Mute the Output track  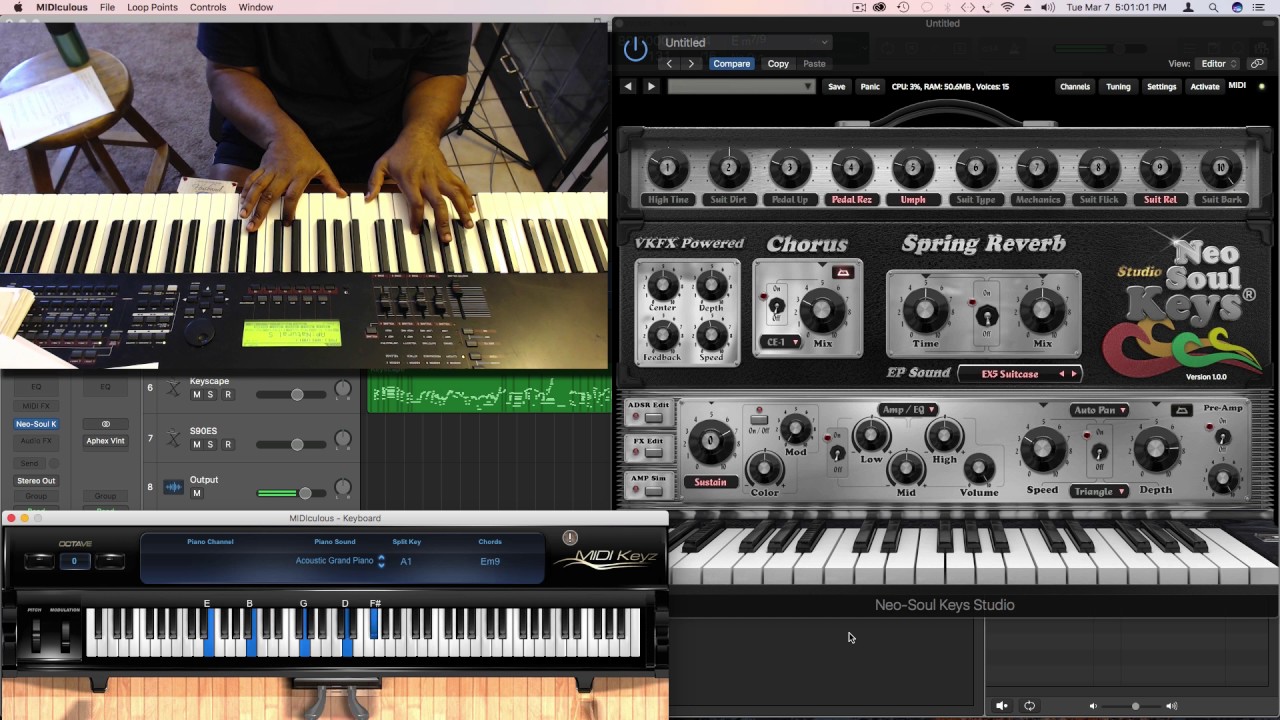pos(196,493)
